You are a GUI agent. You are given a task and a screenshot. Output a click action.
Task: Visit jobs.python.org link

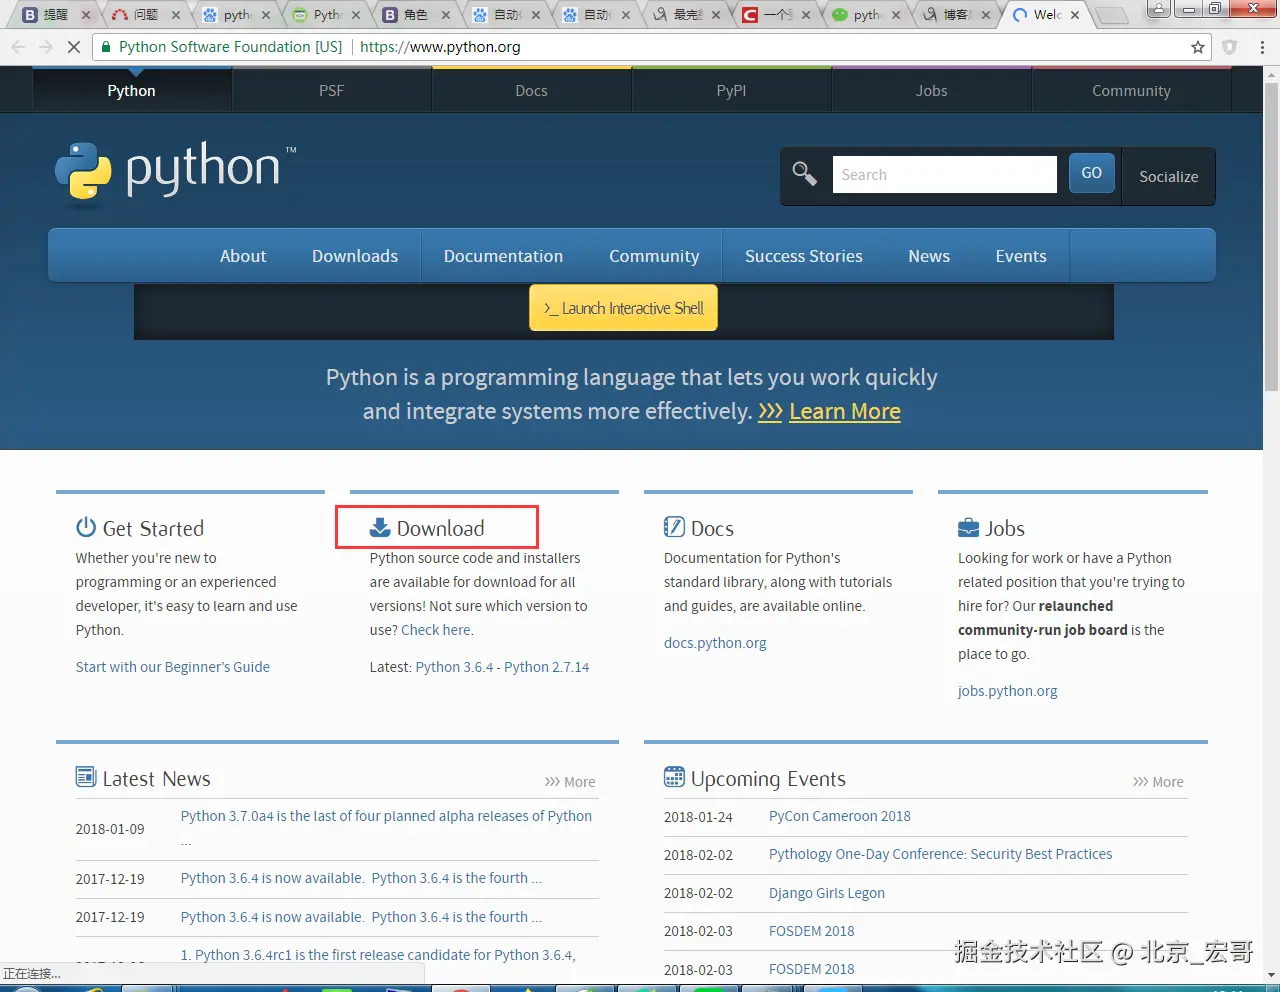1007,691
